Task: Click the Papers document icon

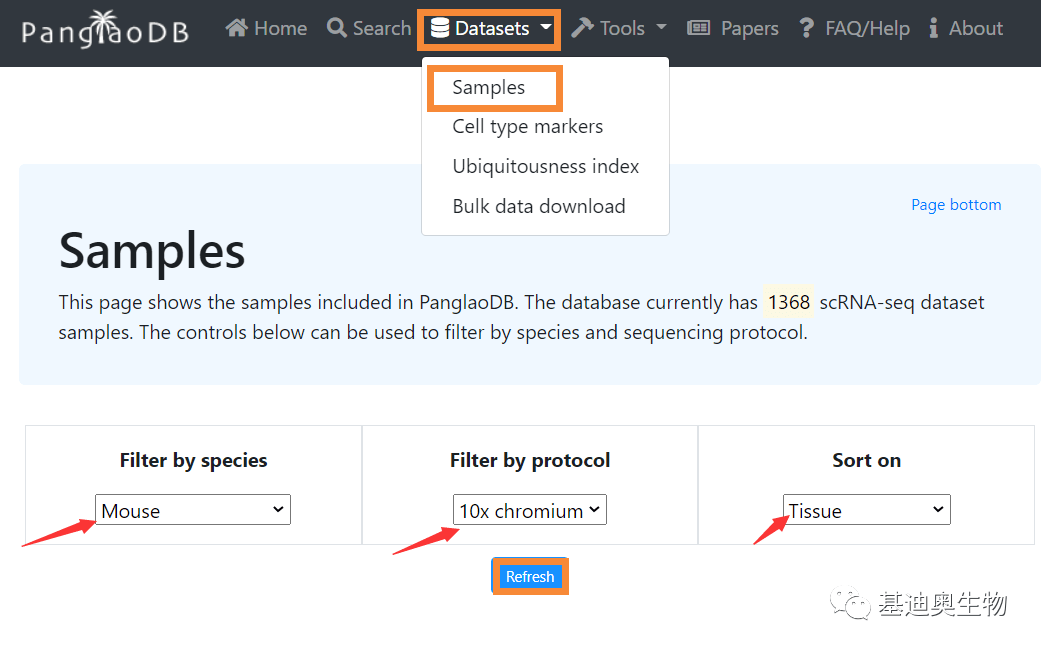Action: [x=698, y=28]
